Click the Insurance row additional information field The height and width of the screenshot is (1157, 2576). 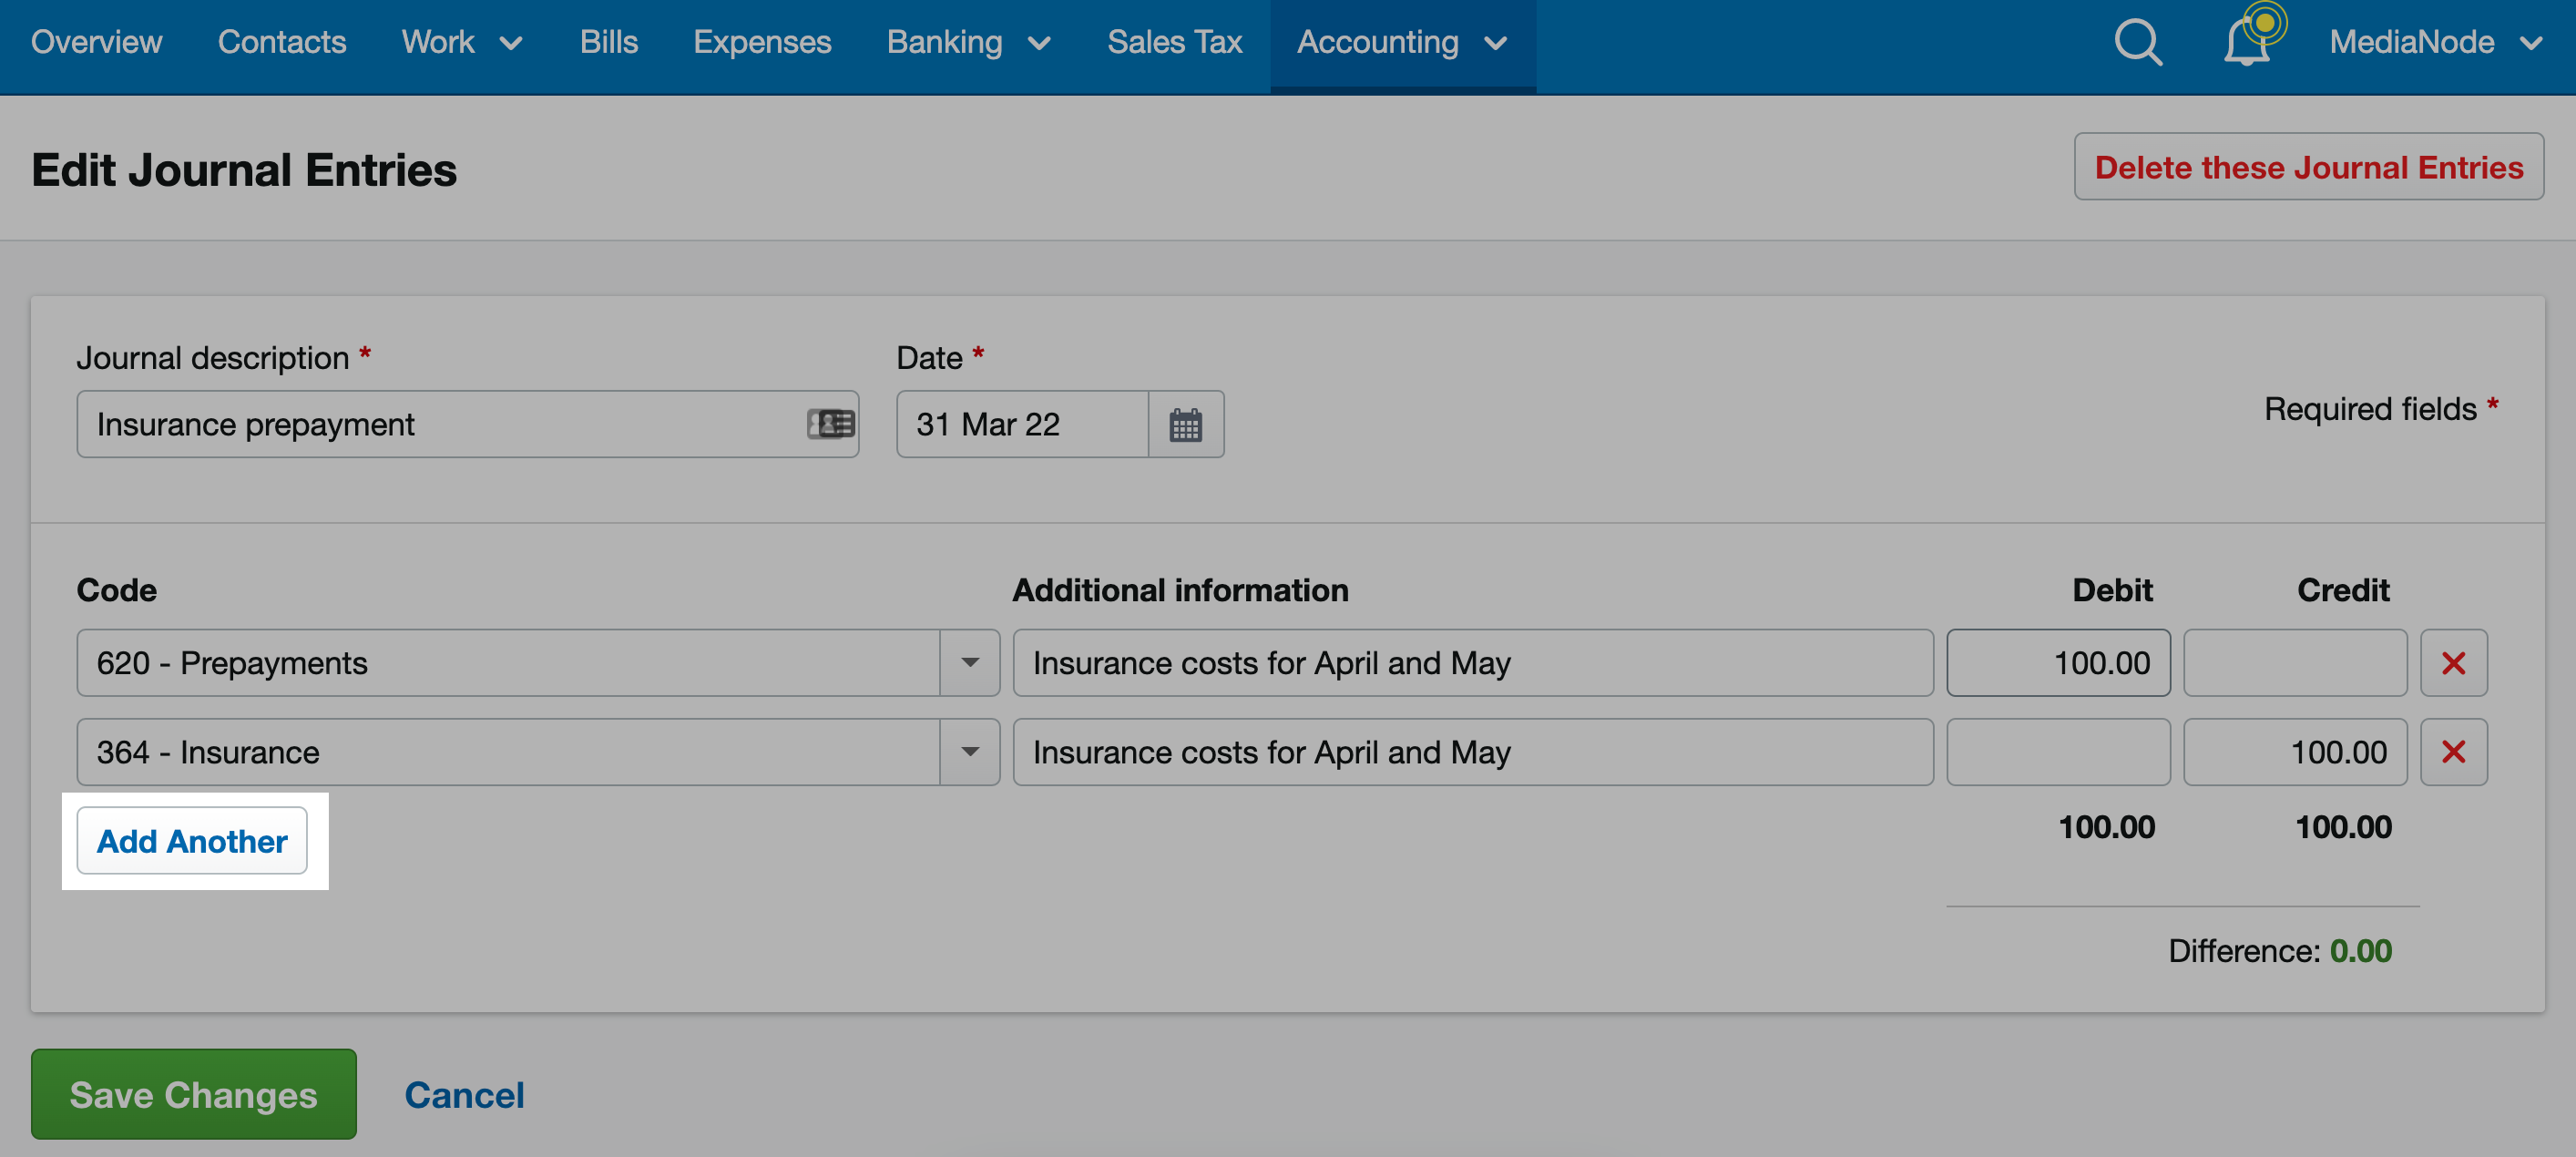tap(1472, 752)
